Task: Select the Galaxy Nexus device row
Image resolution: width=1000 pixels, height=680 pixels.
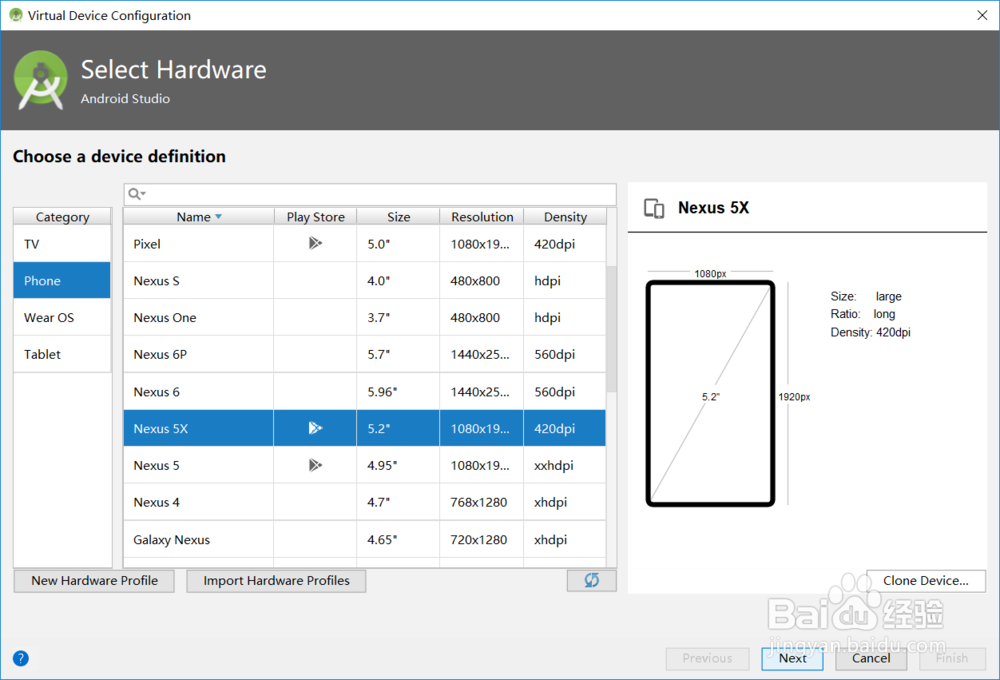Action: [365, 539]
